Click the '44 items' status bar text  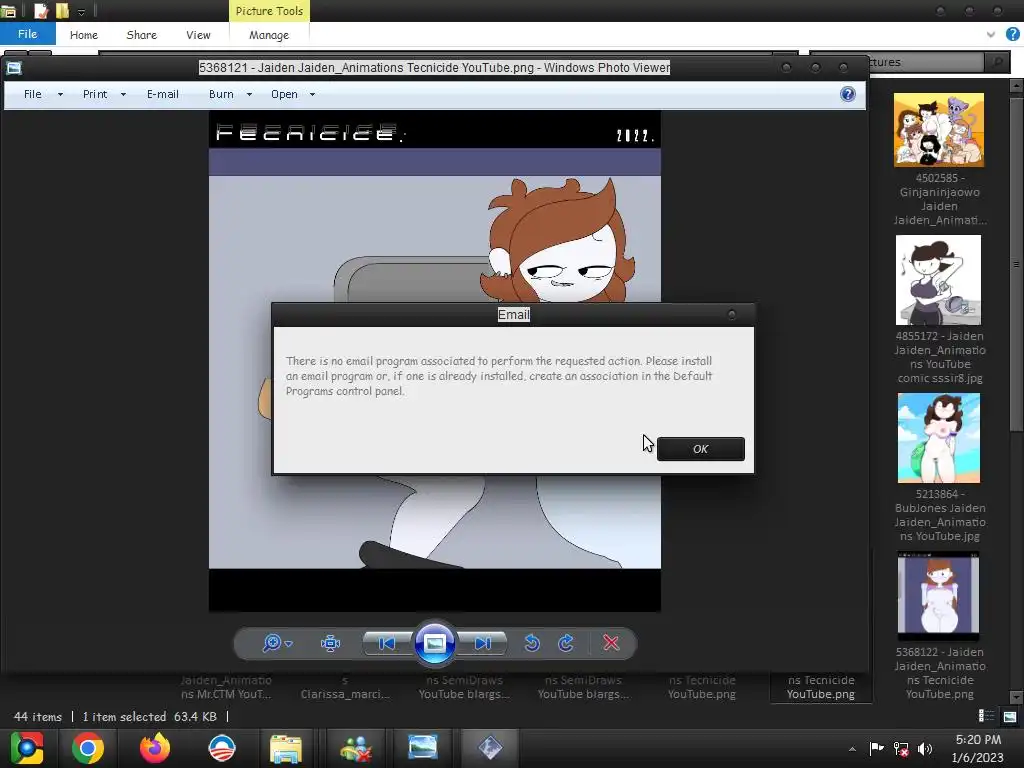coord(38,716)
